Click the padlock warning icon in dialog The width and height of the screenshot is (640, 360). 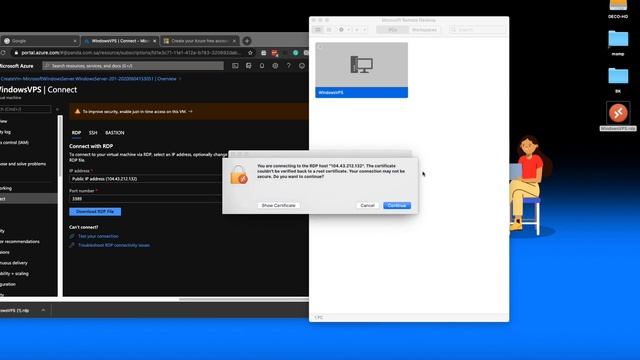tap(239, 175)
